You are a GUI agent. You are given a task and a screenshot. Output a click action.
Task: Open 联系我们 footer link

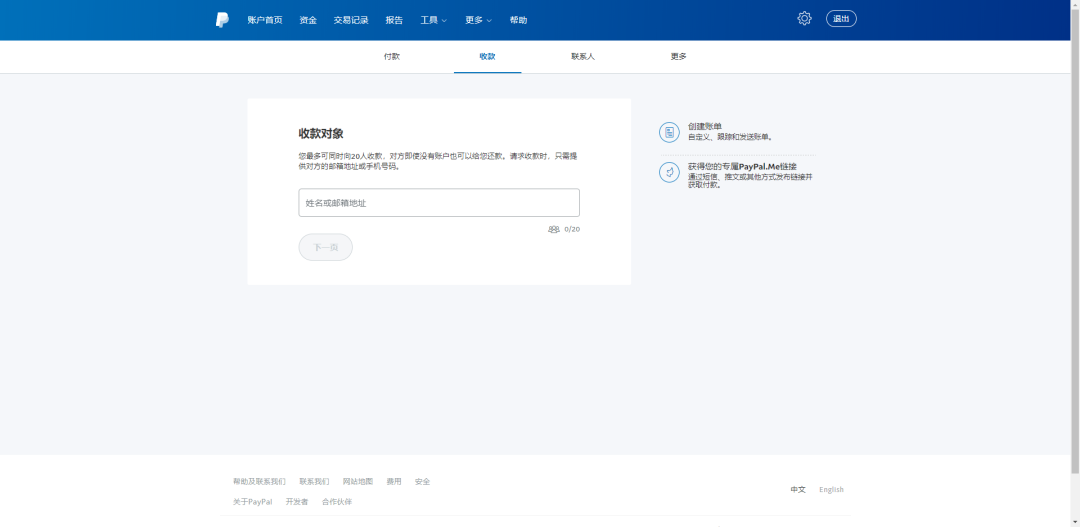click(314, 482)
